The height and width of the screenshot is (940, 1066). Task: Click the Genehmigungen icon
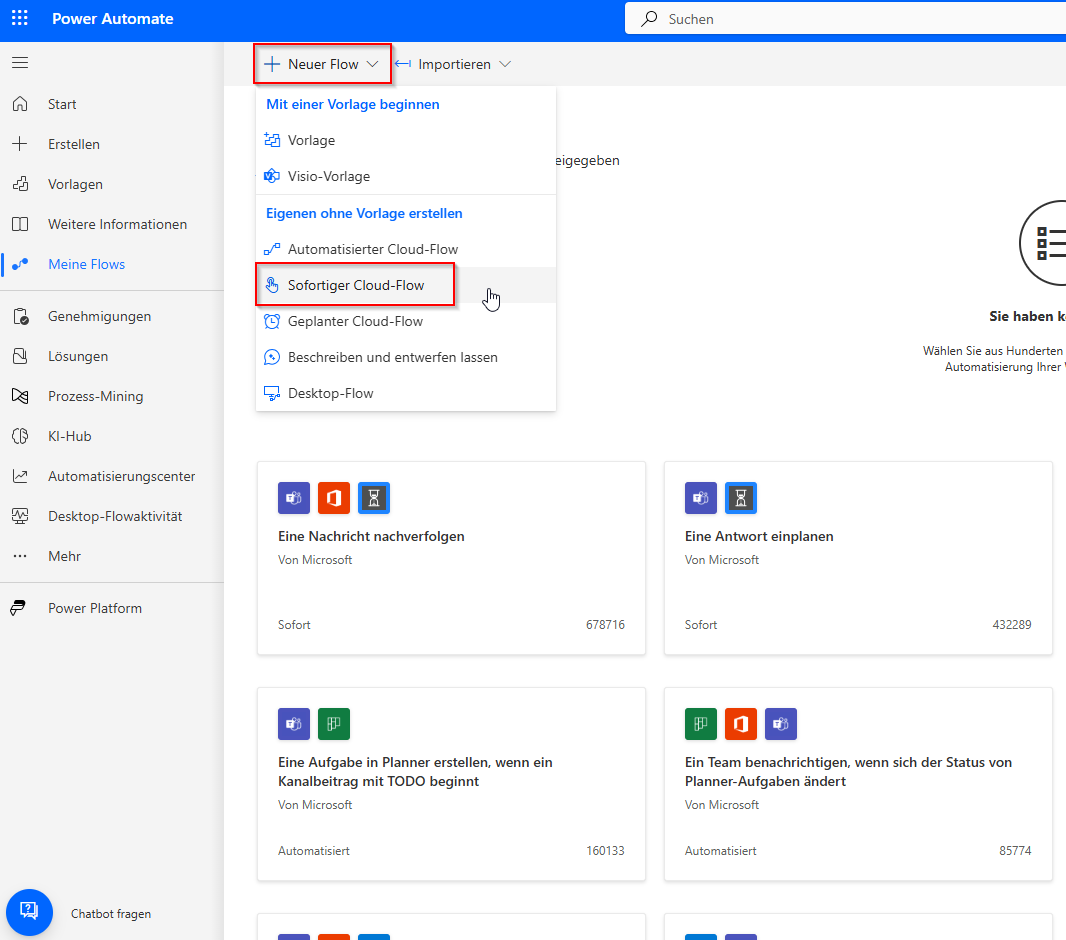click(x=20, y=316)
